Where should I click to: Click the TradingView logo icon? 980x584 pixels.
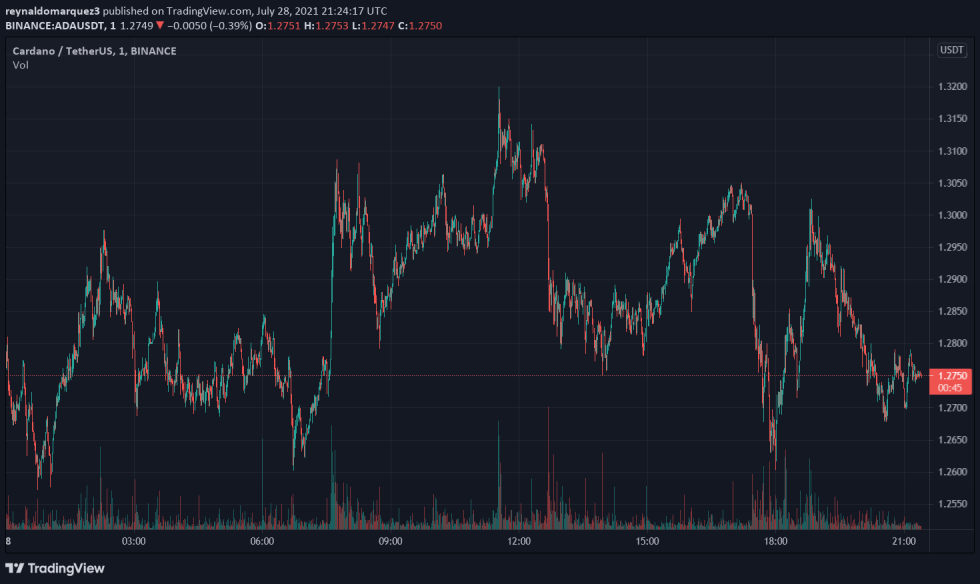(x=16, y=568)
